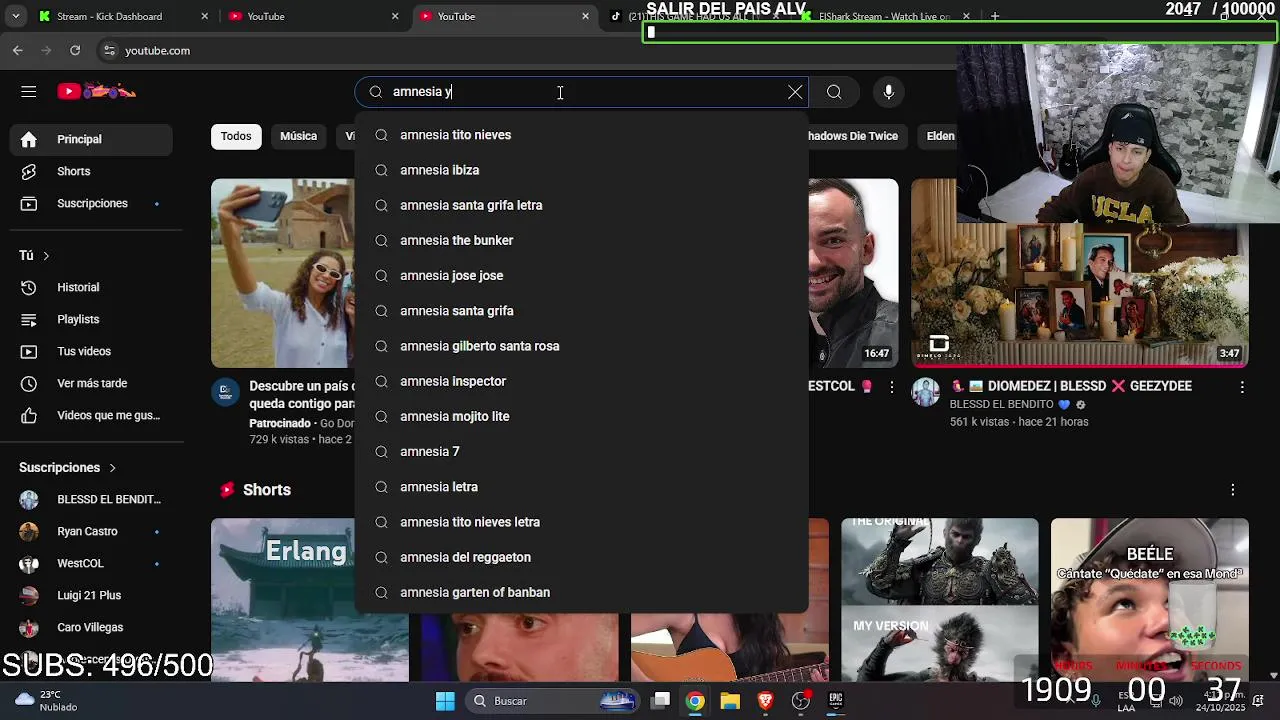Select the Música filter chip

click(298, 136)
